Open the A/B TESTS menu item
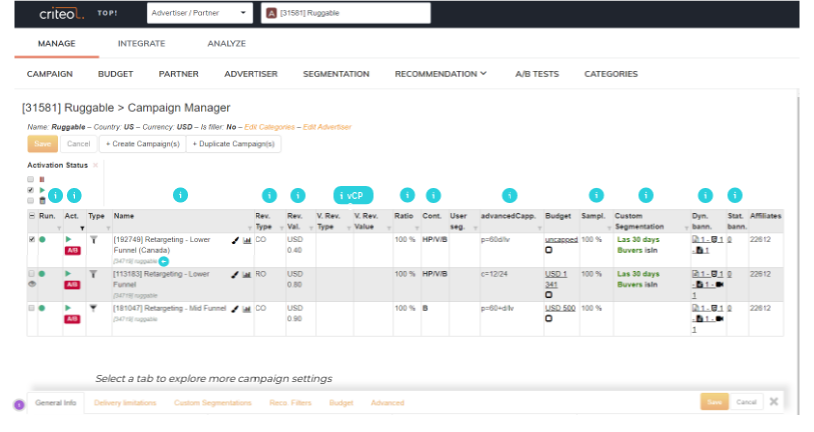 [x=537, y=74]
